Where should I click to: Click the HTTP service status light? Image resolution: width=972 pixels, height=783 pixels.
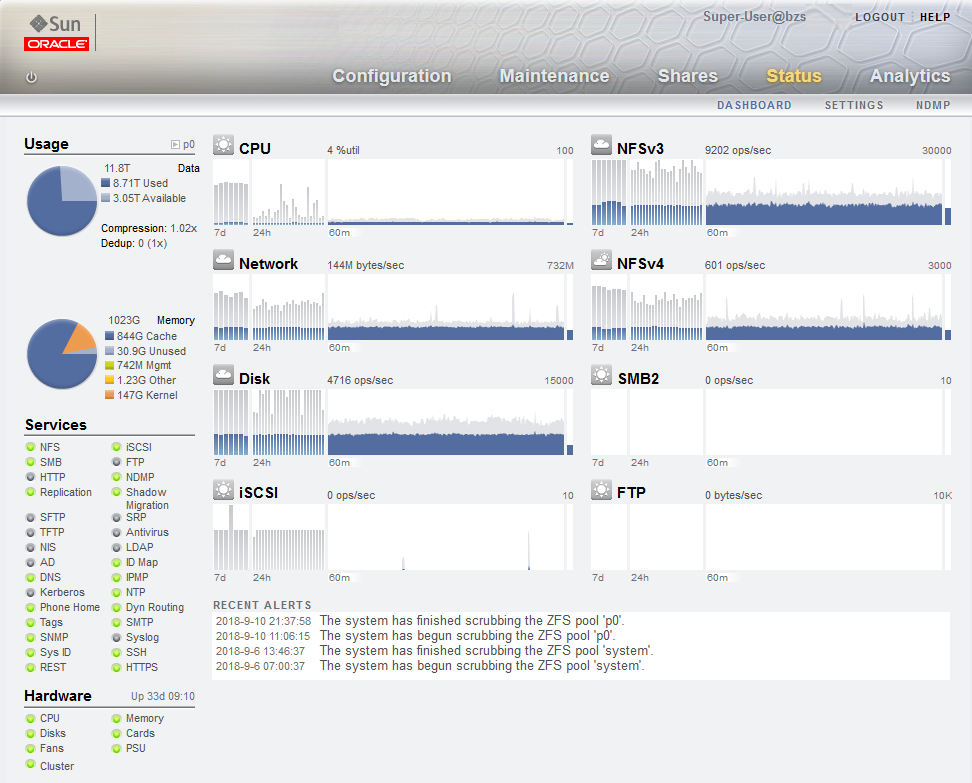[x=30, y=477]
